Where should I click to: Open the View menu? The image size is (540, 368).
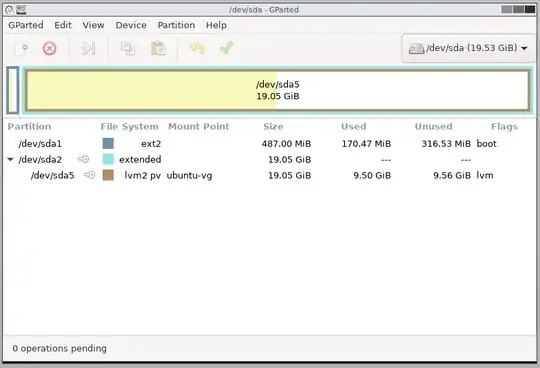click(x=93, y=25)
